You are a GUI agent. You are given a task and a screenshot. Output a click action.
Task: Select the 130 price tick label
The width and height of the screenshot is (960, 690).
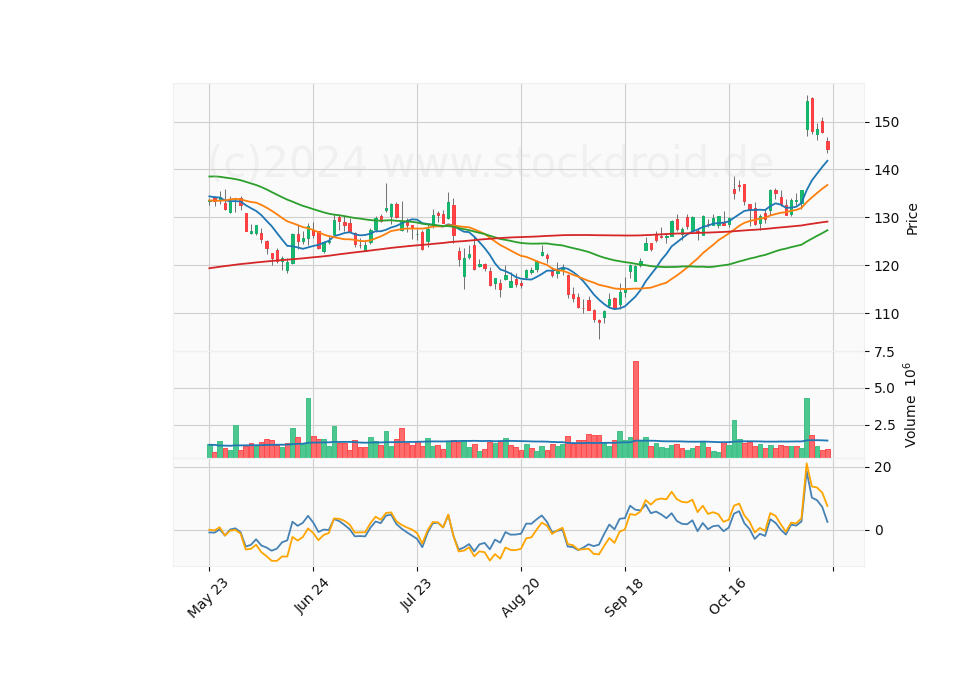point(887,218)
